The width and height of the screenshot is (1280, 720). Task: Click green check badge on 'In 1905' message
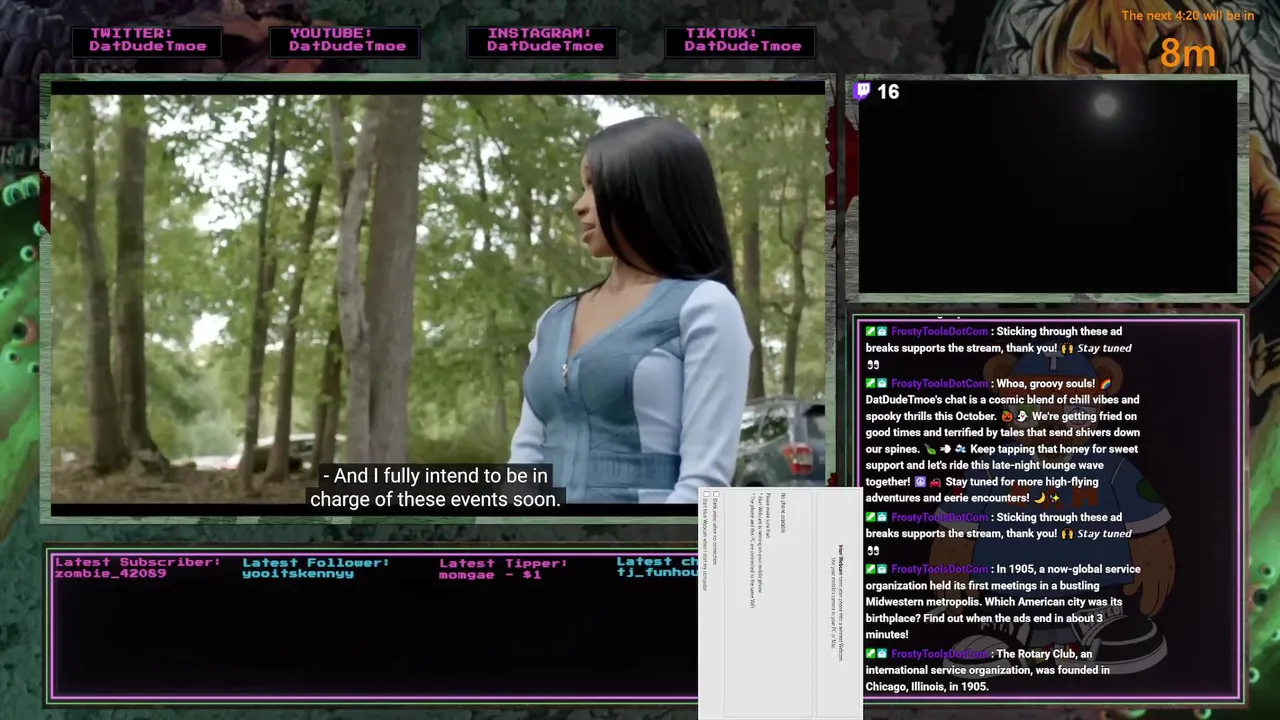[x=871, y=569]
